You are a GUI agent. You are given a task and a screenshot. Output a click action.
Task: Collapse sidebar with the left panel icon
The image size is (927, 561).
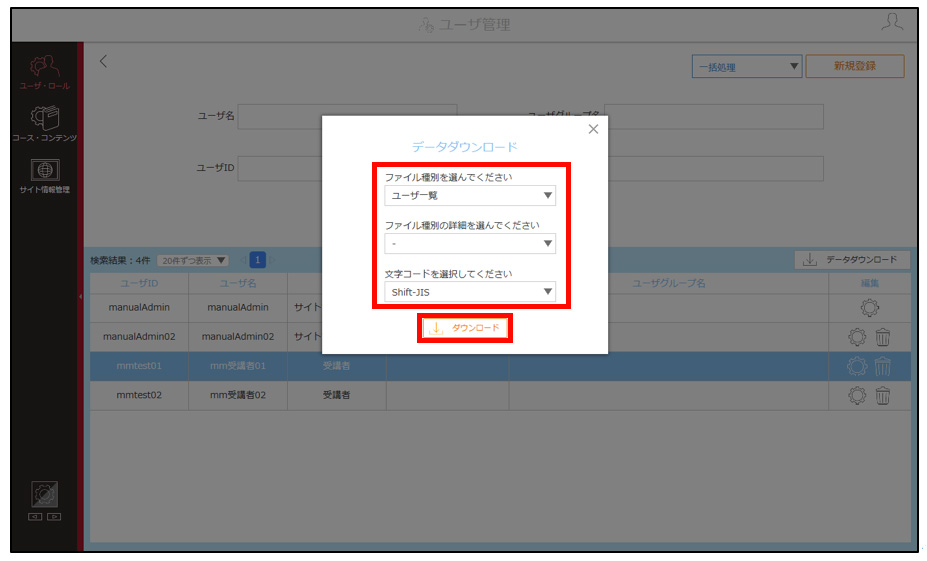click(35, 517)
